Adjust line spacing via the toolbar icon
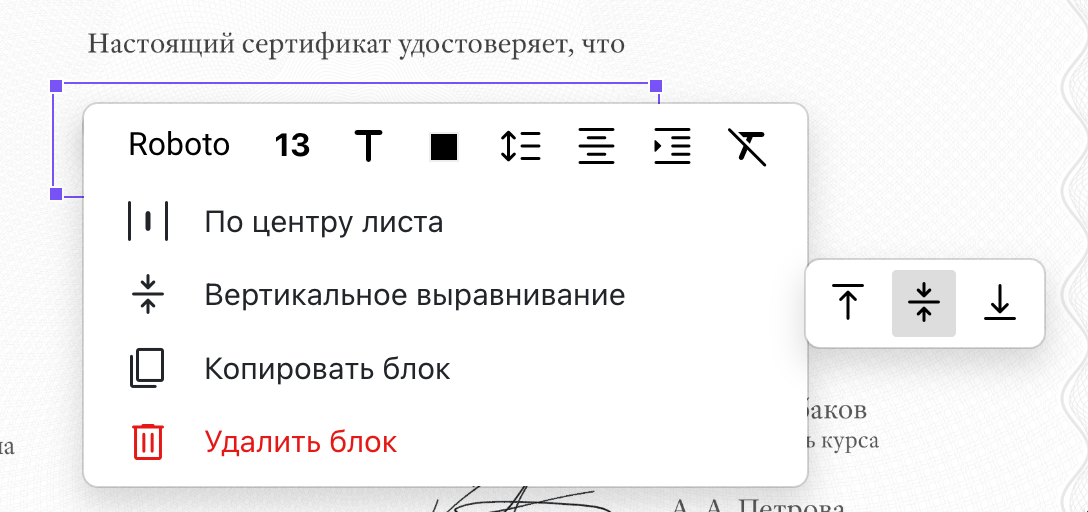1088x512 pixels. point(520,146)
